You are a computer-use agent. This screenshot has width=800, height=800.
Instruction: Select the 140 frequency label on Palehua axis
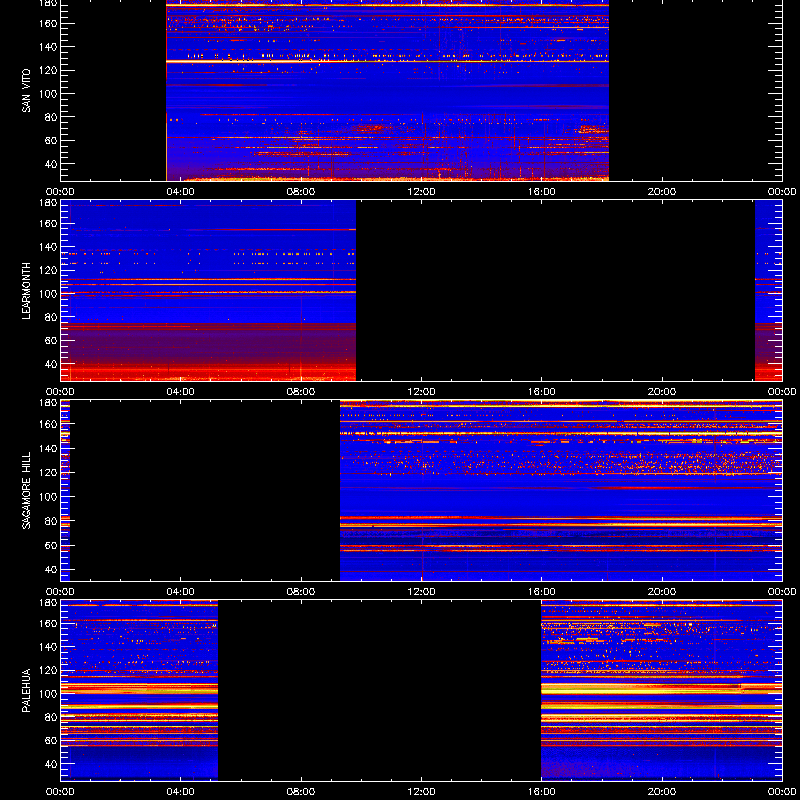[49, 647]
